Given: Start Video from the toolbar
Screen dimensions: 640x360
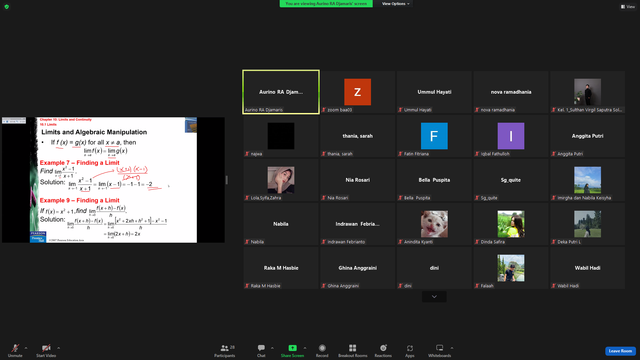Looking at the screenshot, I should (46, 350).
